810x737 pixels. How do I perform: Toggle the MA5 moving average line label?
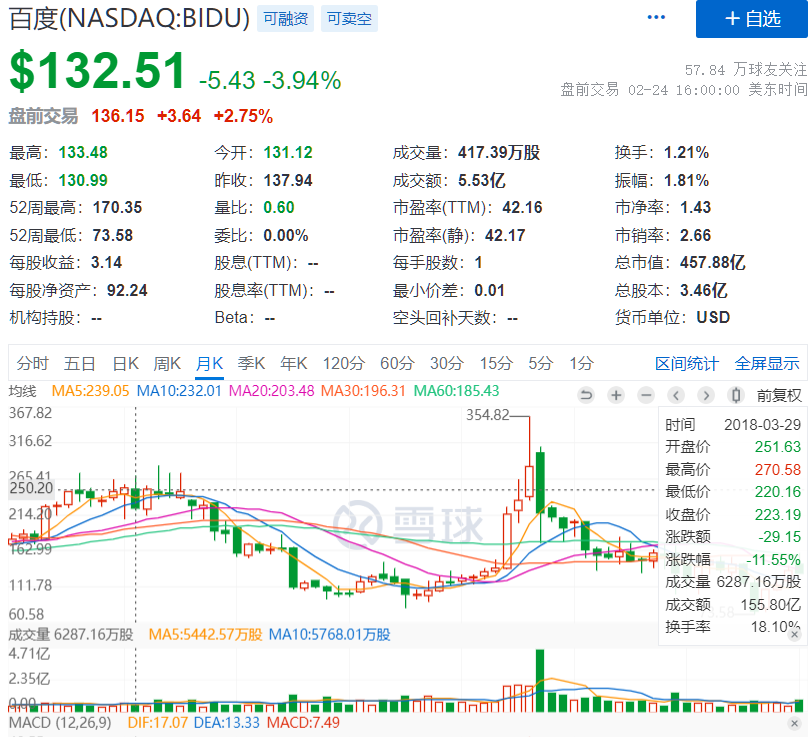[x=90, y=391]
